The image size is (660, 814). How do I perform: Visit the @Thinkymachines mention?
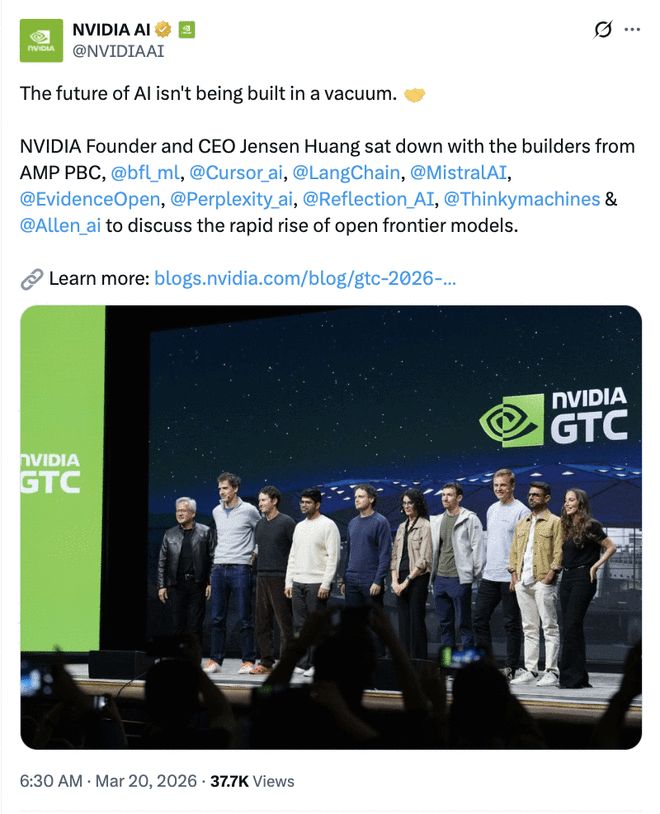pos(522,199)
